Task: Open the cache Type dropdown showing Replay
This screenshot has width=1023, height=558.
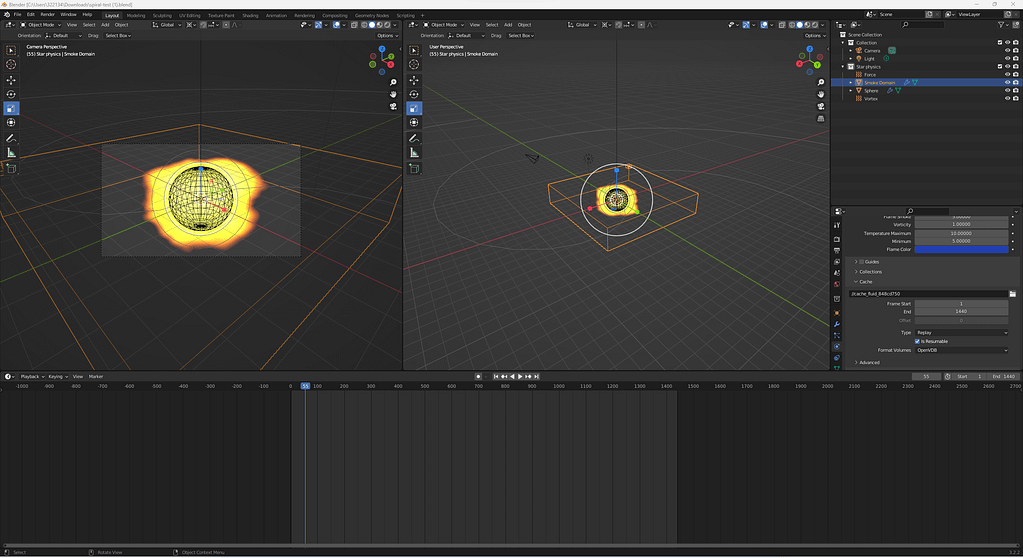Action: (x=961, y=332)
